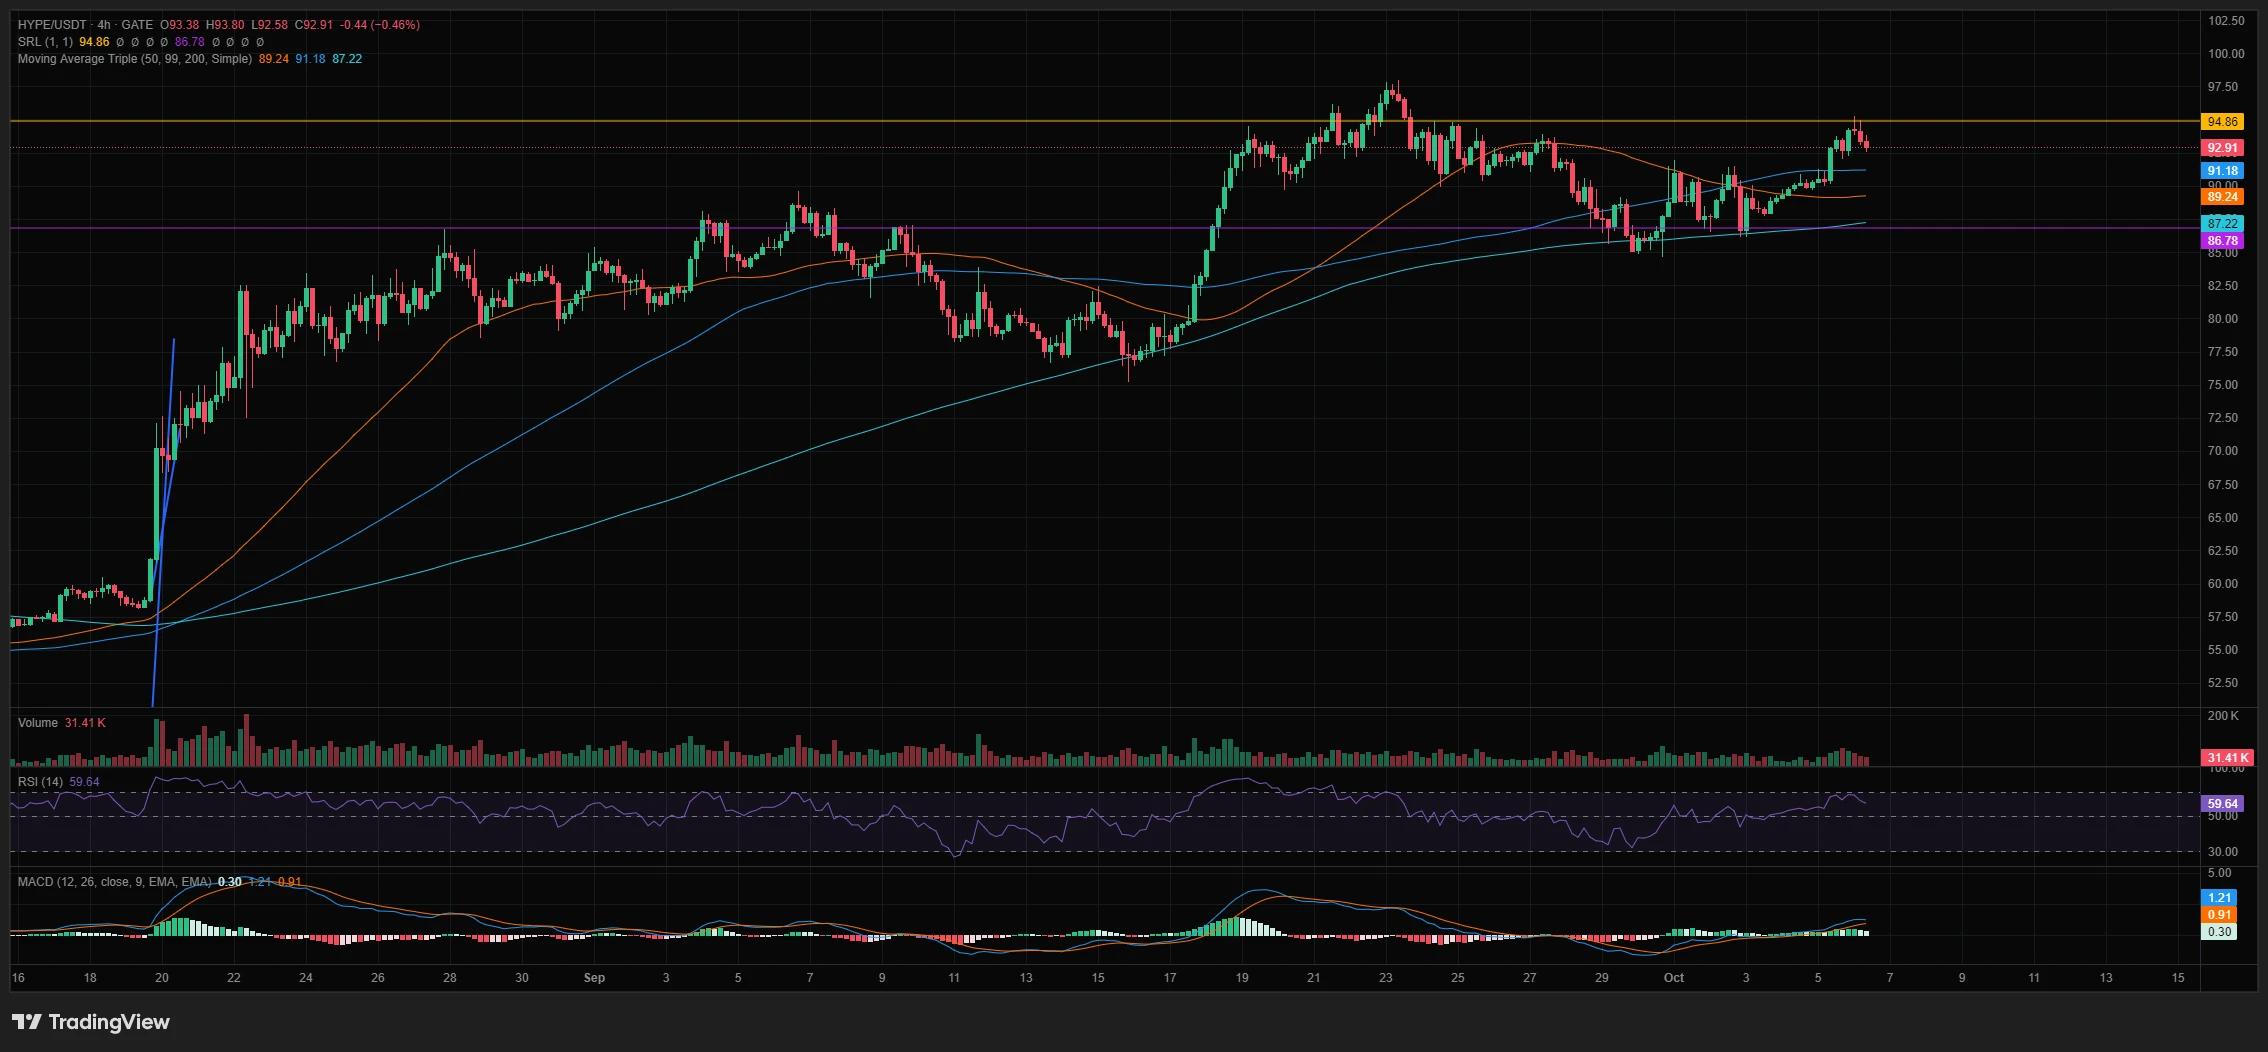Click the O93.38 open value in header

point(180,25)
